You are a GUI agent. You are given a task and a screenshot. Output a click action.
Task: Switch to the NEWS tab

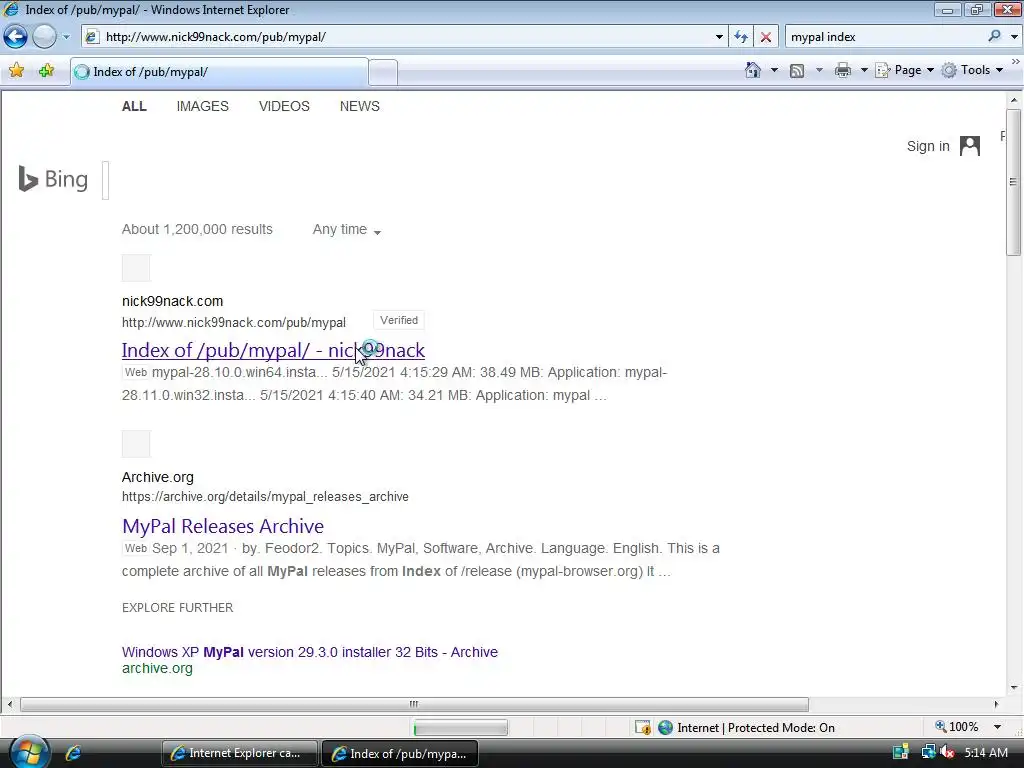click(360, 106)
